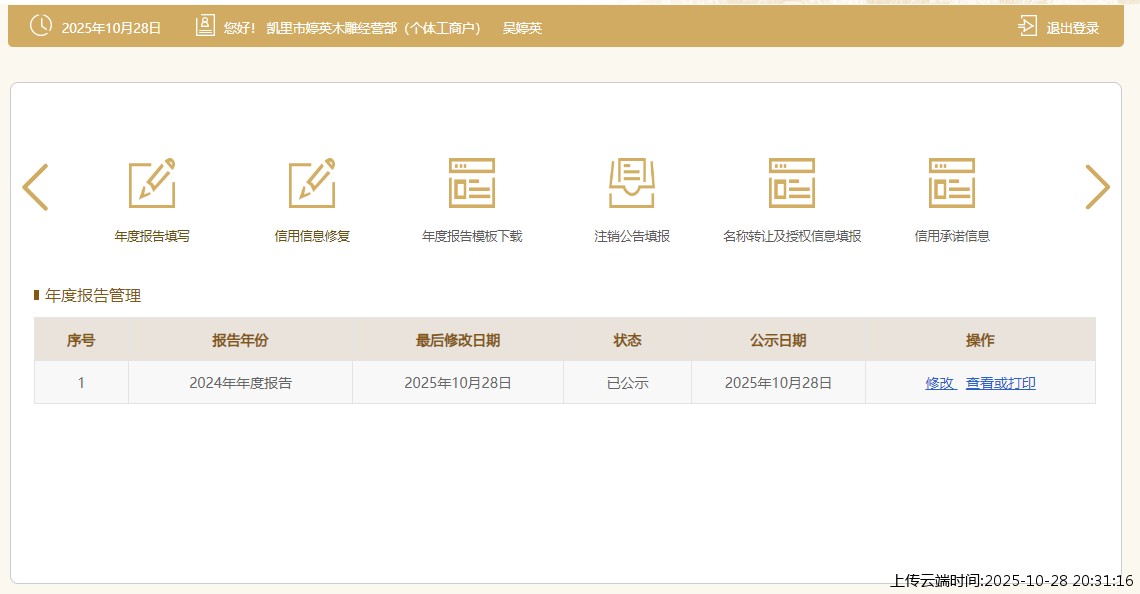Open the 注销公告填报 inbox icon
Image resolution: width=1140 pixels, height=594 pixels.
(x=632, y=183)
